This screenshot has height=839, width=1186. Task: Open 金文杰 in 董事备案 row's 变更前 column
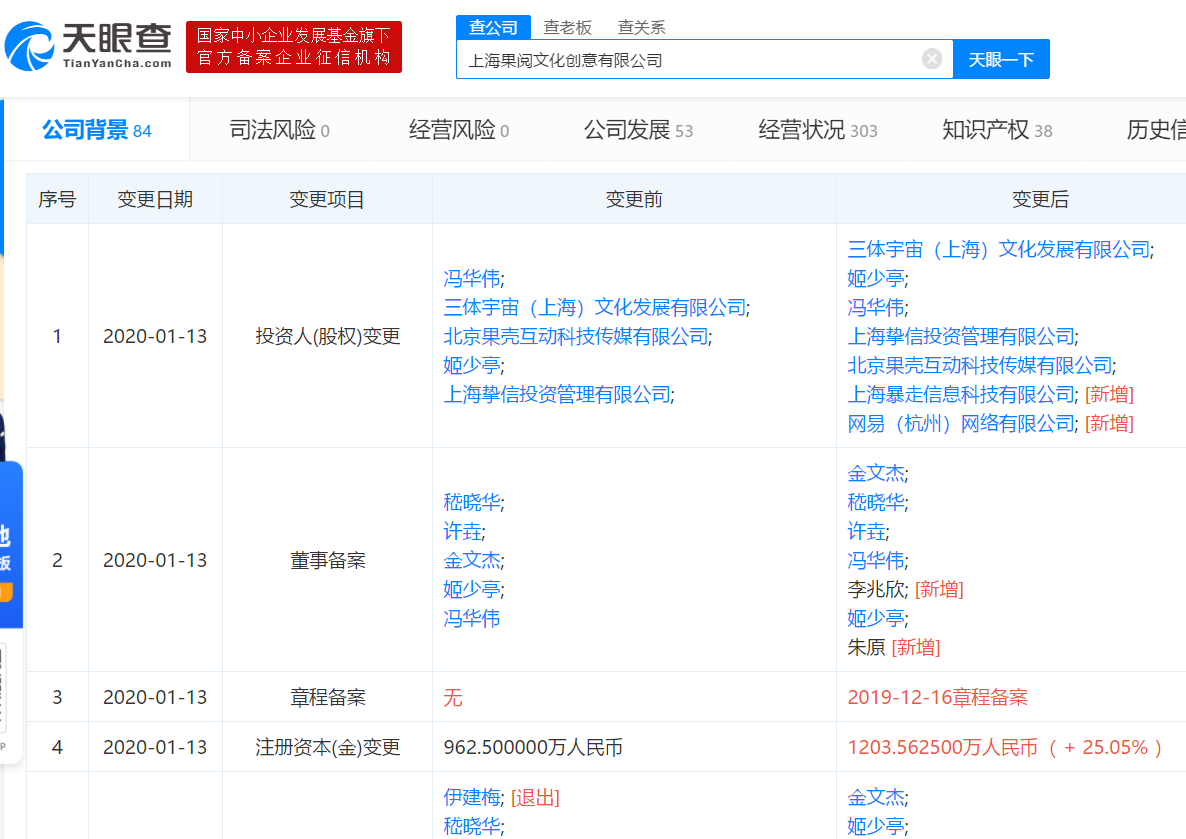[472, 561]
